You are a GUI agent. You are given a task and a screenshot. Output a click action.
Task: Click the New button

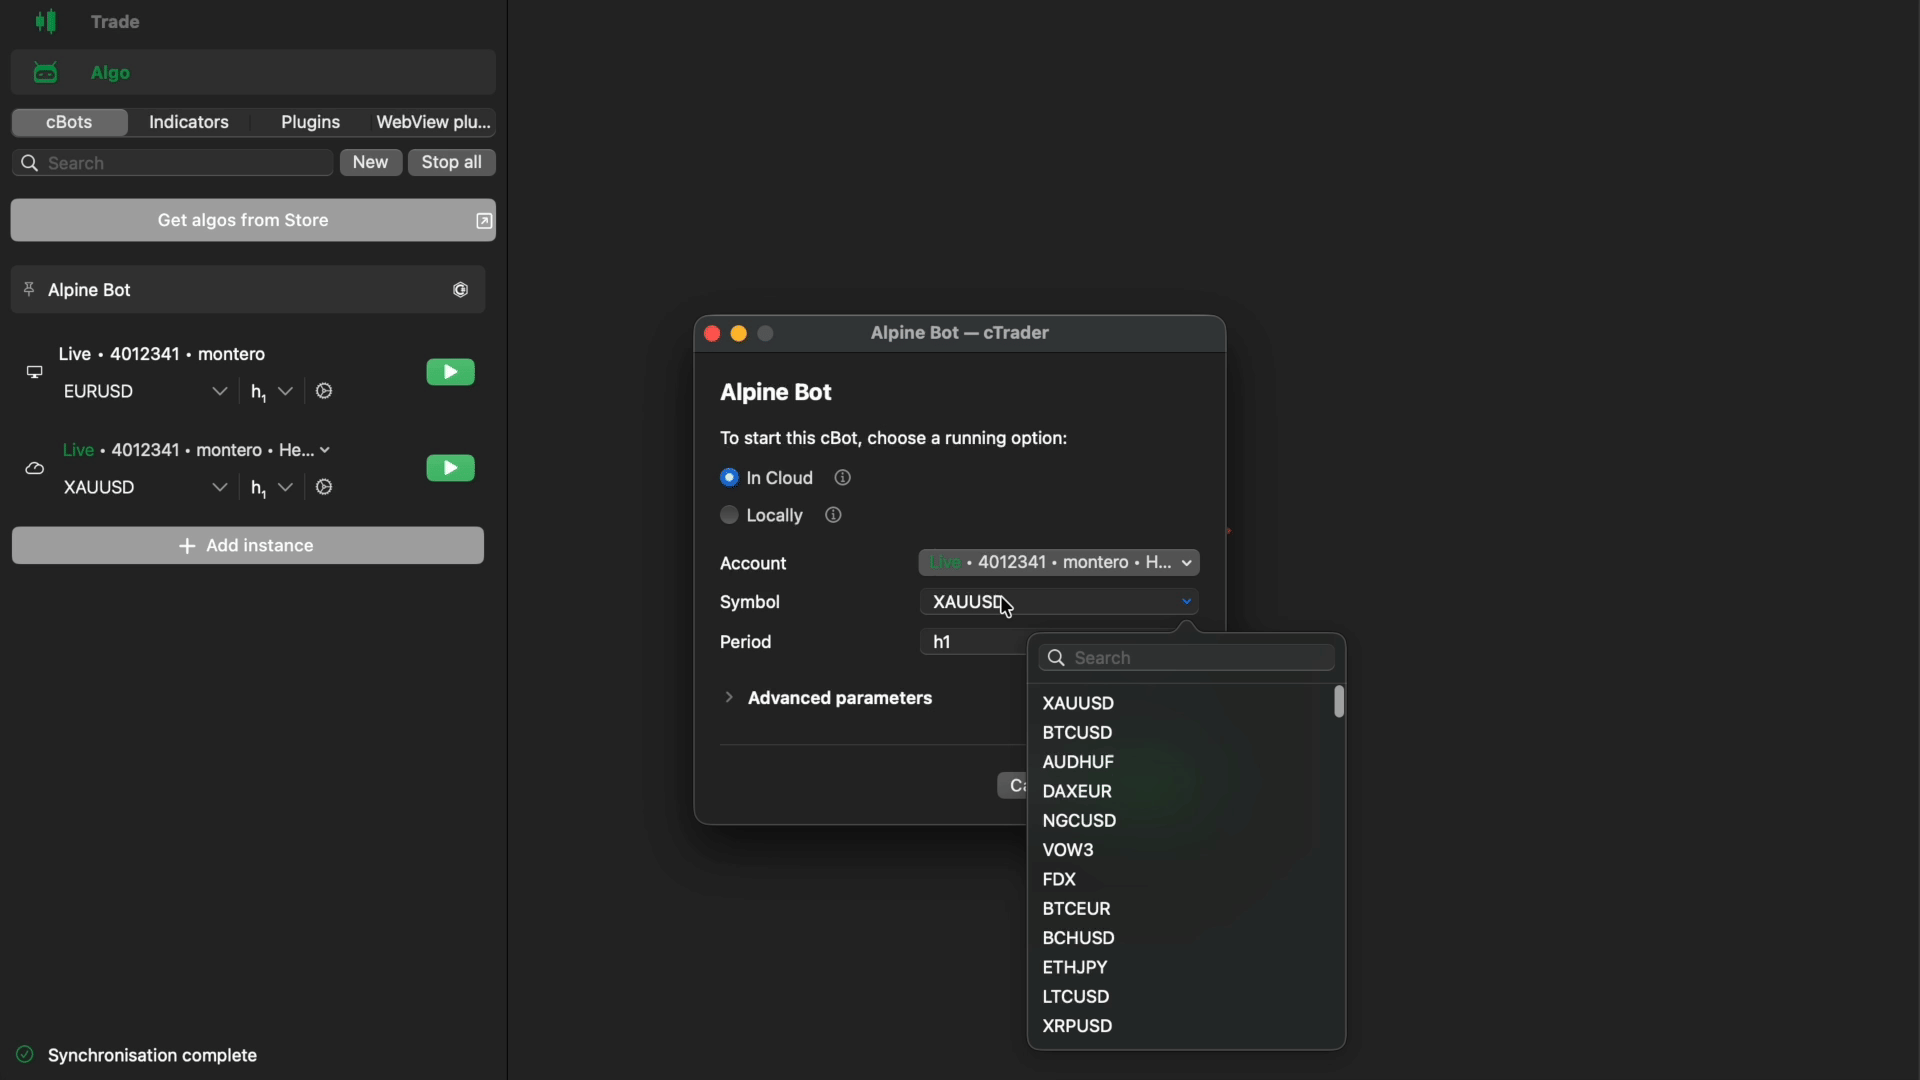pyautogui.click(x=371, y=163)
